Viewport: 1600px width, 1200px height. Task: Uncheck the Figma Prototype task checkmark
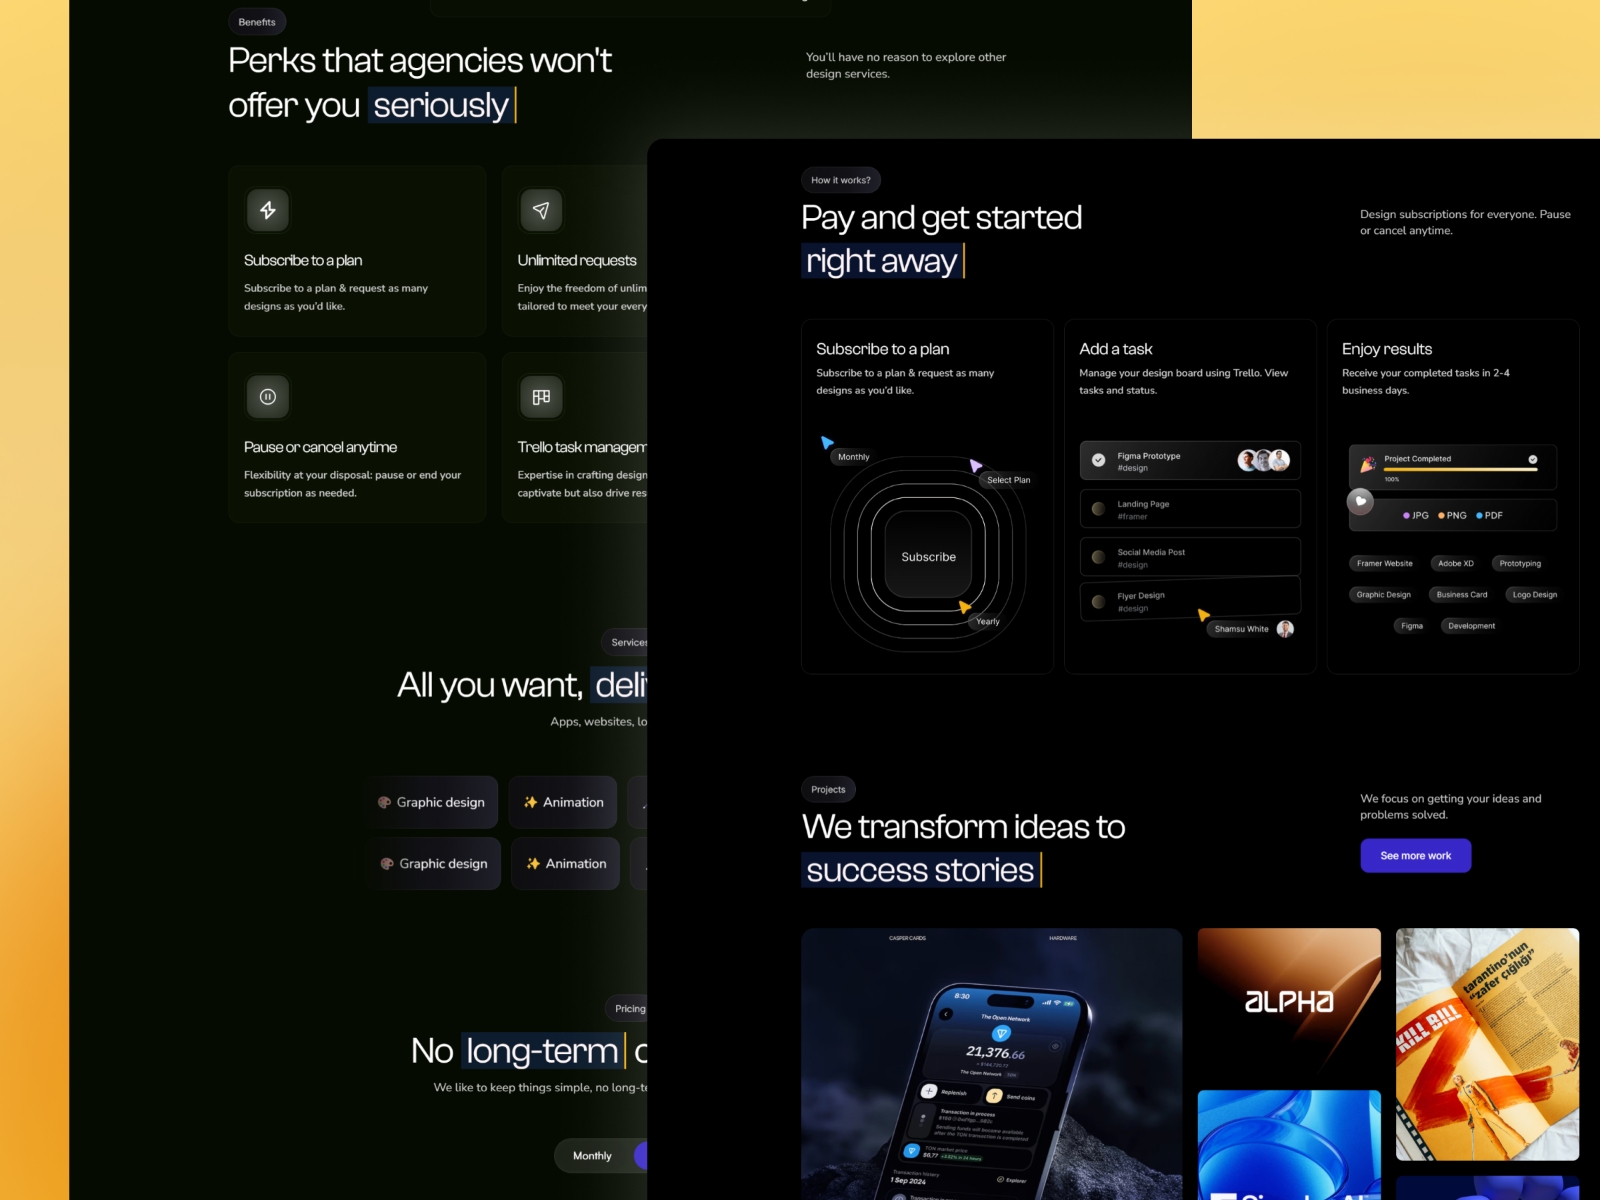(x=1098, y=460)
